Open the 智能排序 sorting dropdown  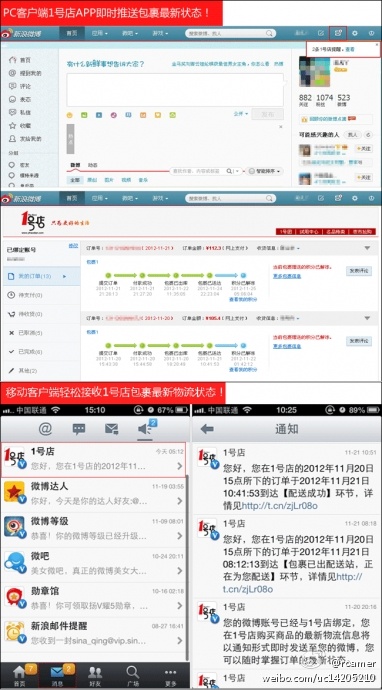(x=264, y=171)
